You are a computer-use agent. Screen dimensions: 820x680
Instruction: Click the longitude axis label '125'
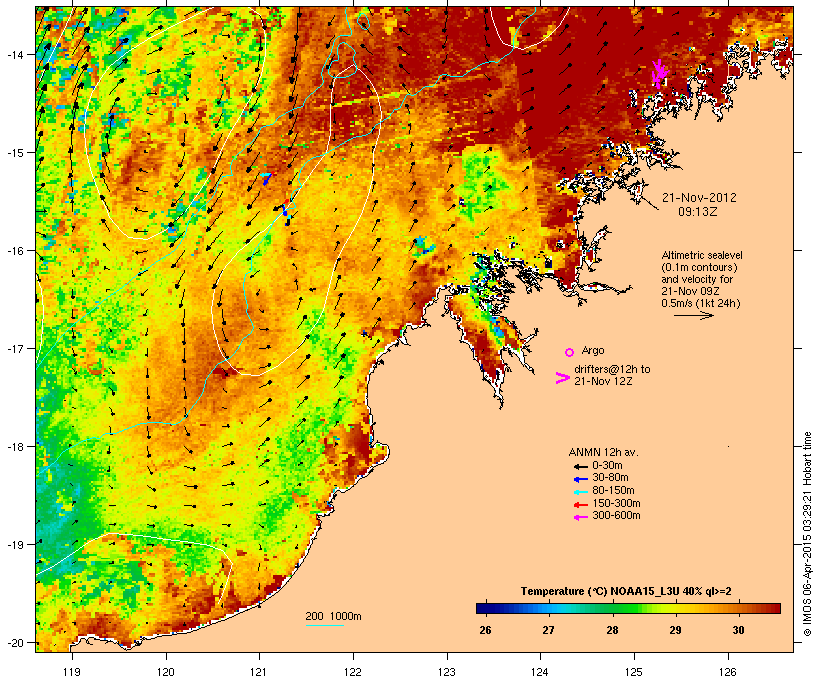pos(634,672)
